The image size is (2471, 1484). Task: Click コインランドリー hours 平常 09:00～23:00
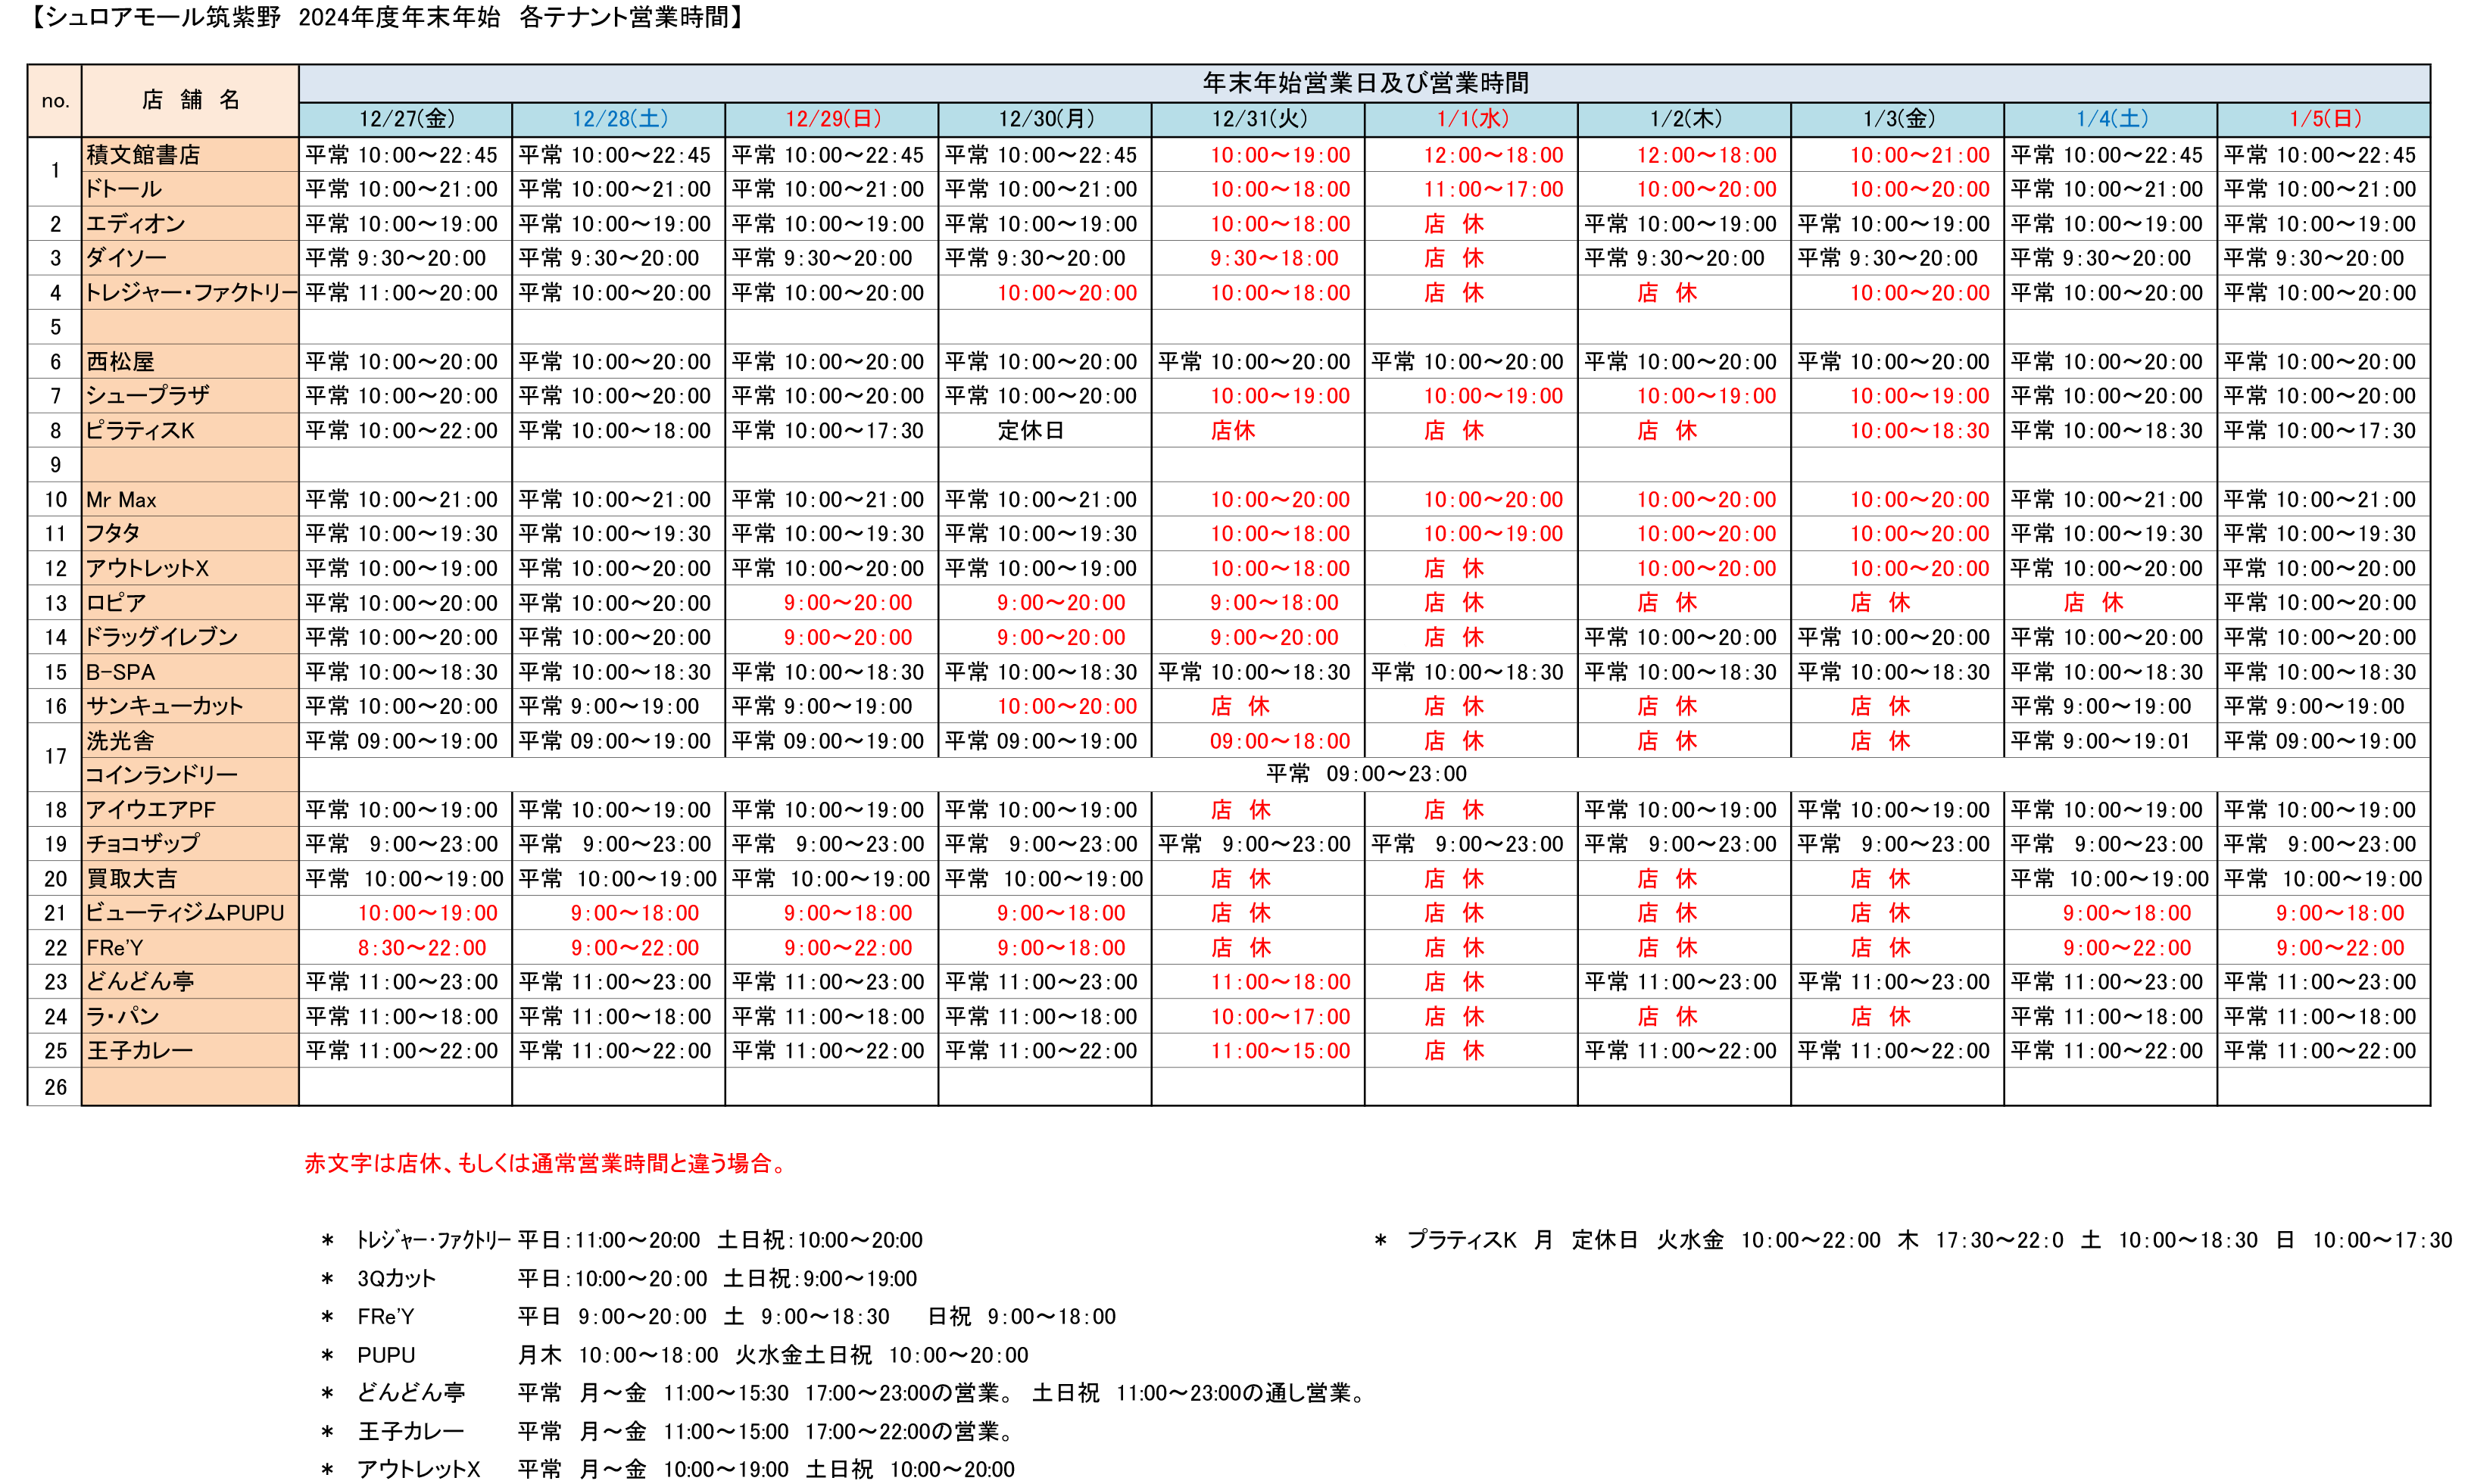(1366, 774)
